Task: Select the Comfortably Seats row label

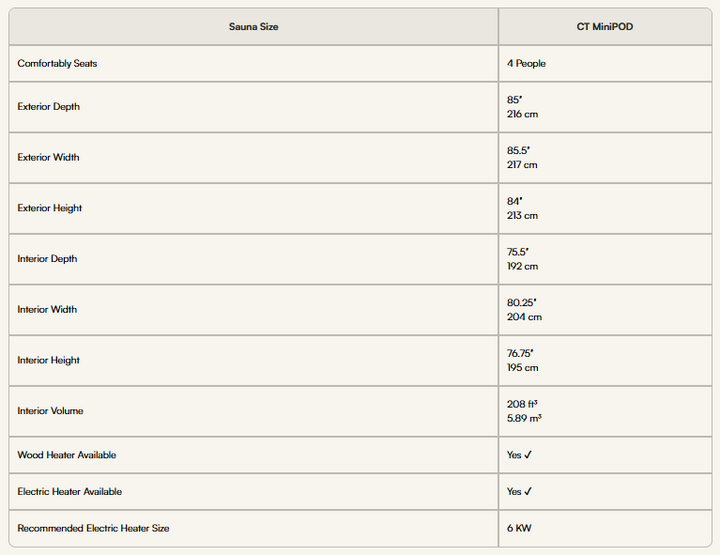Action: pos(57,63)
